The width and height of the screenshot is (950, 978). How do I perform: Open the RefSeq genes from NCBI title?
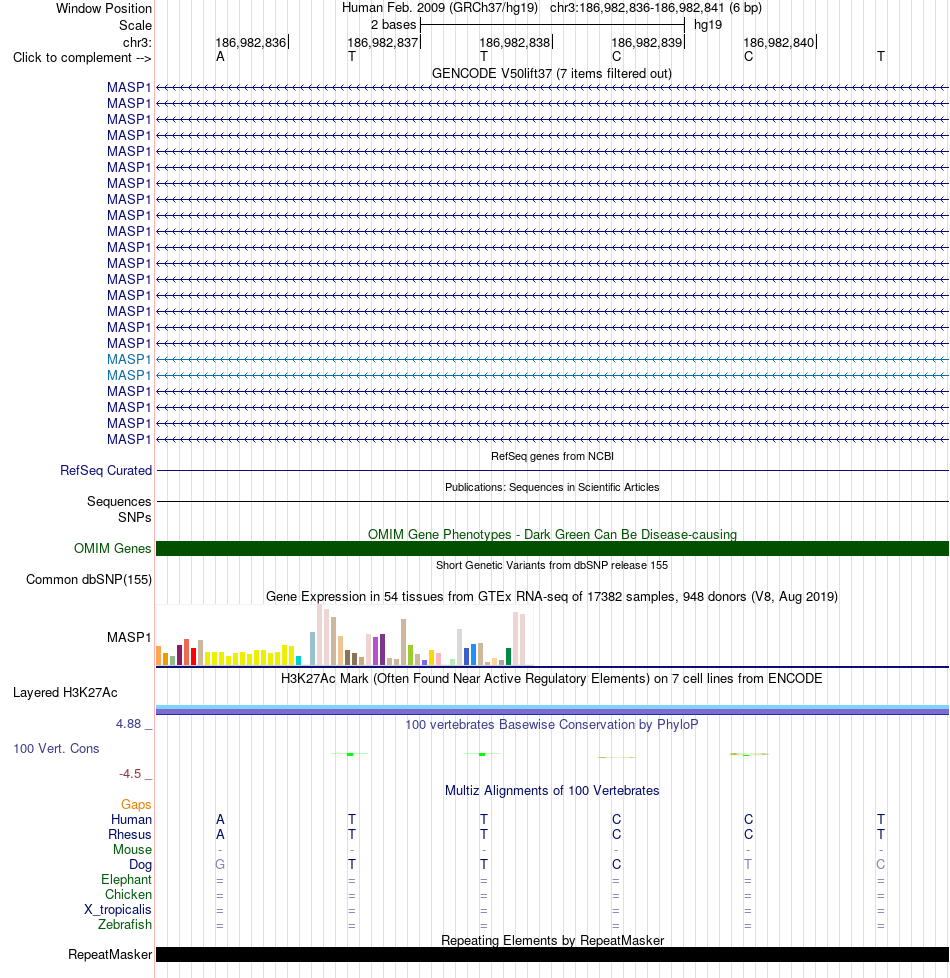coord(552,456)
